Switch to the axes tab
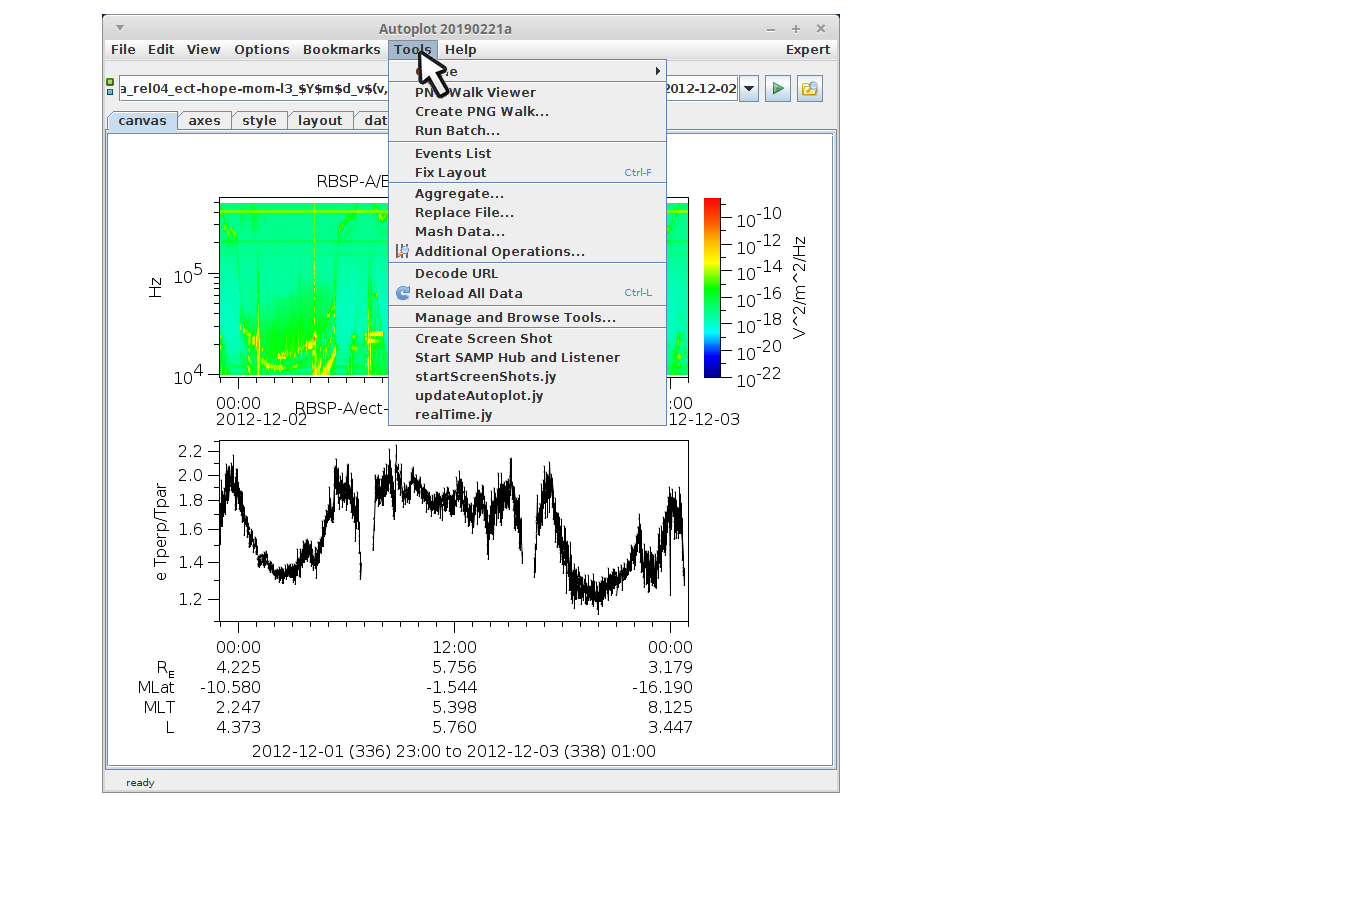This screenshot has height=916, width=1345. (204, 121)
